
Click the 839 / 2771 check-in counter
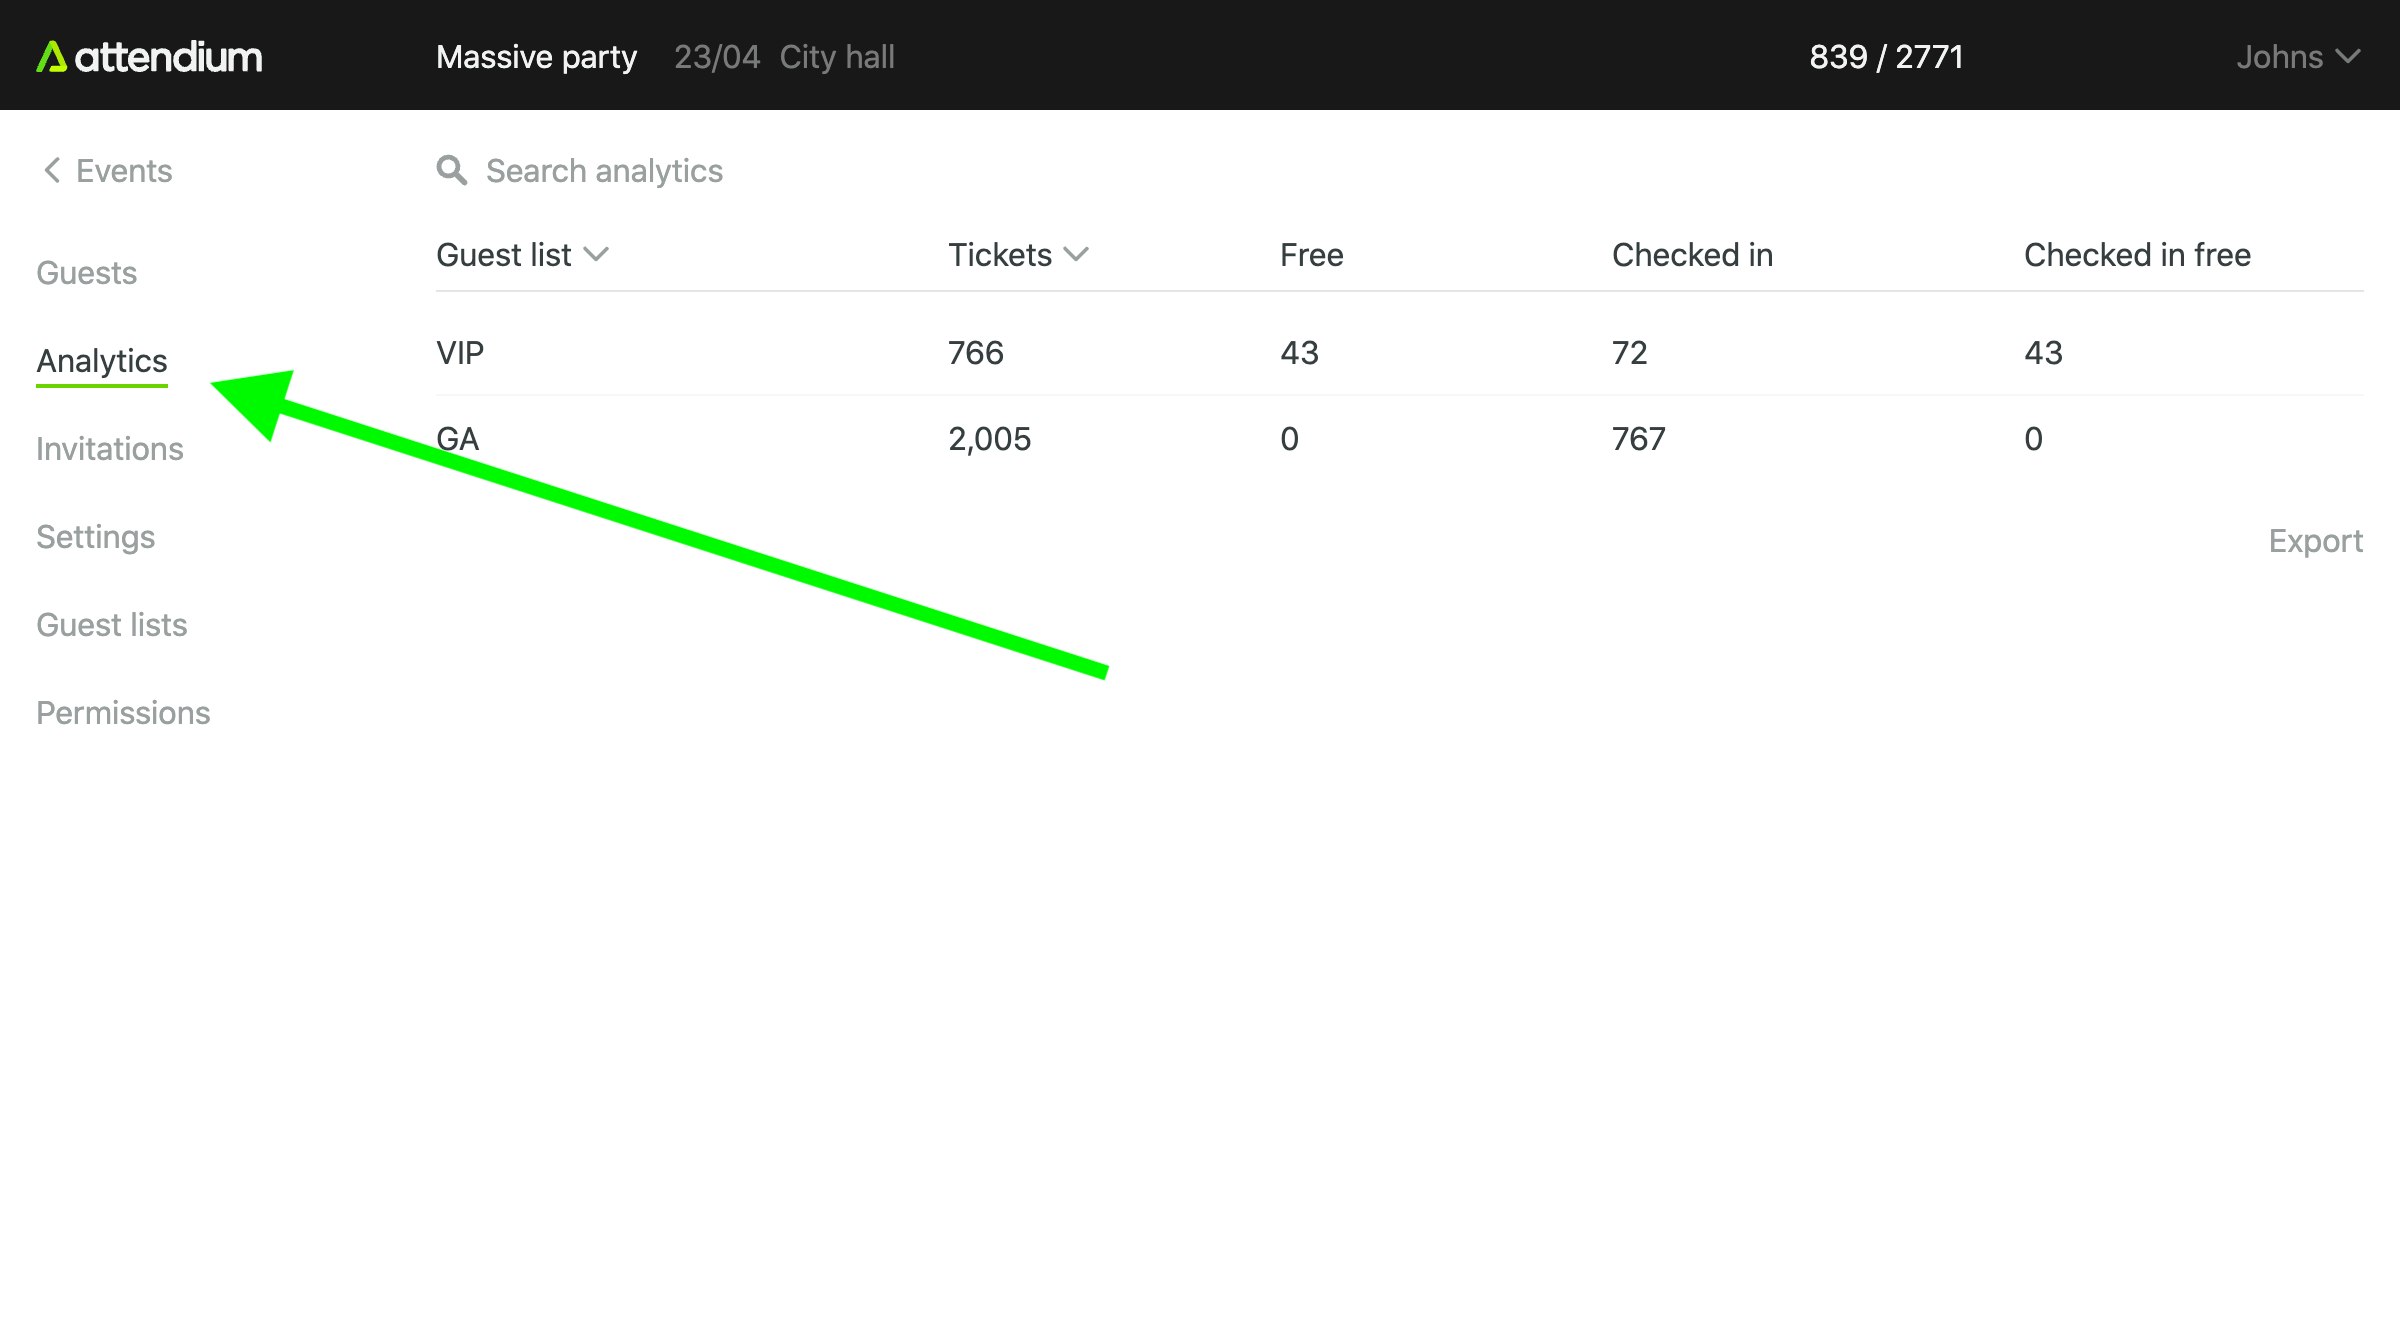point(1885,57)
